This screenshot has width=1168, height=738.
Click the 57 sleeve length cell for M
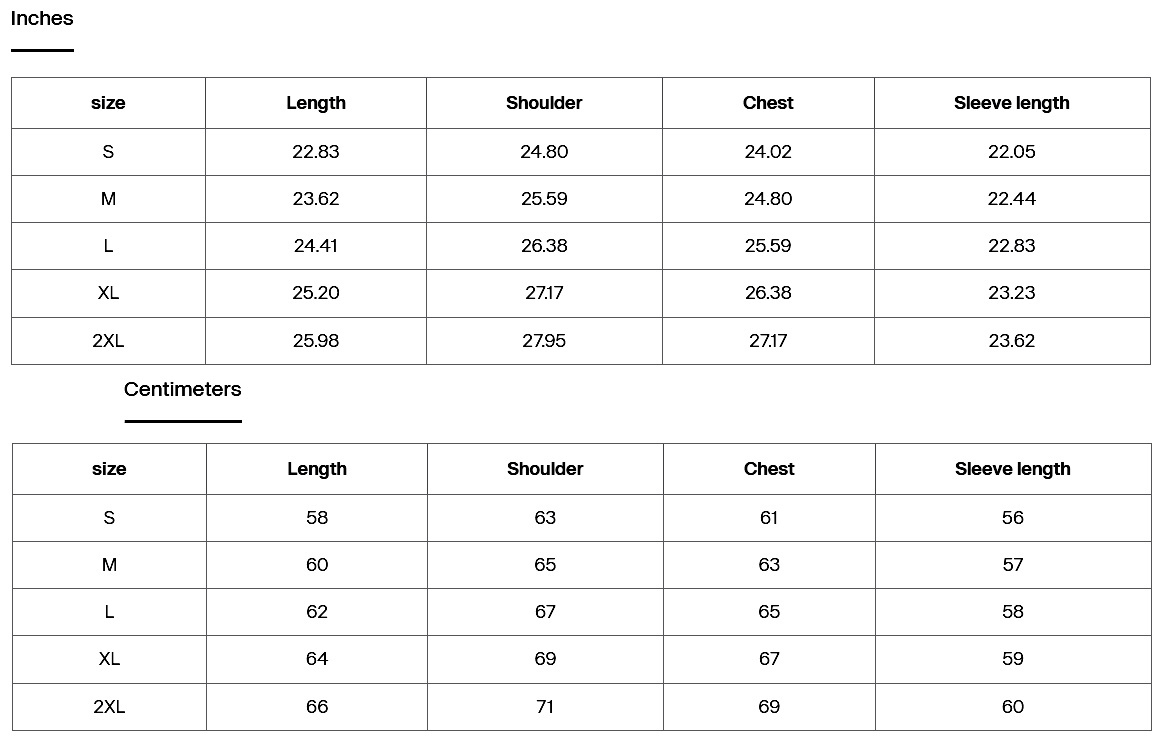[1013, 564]
